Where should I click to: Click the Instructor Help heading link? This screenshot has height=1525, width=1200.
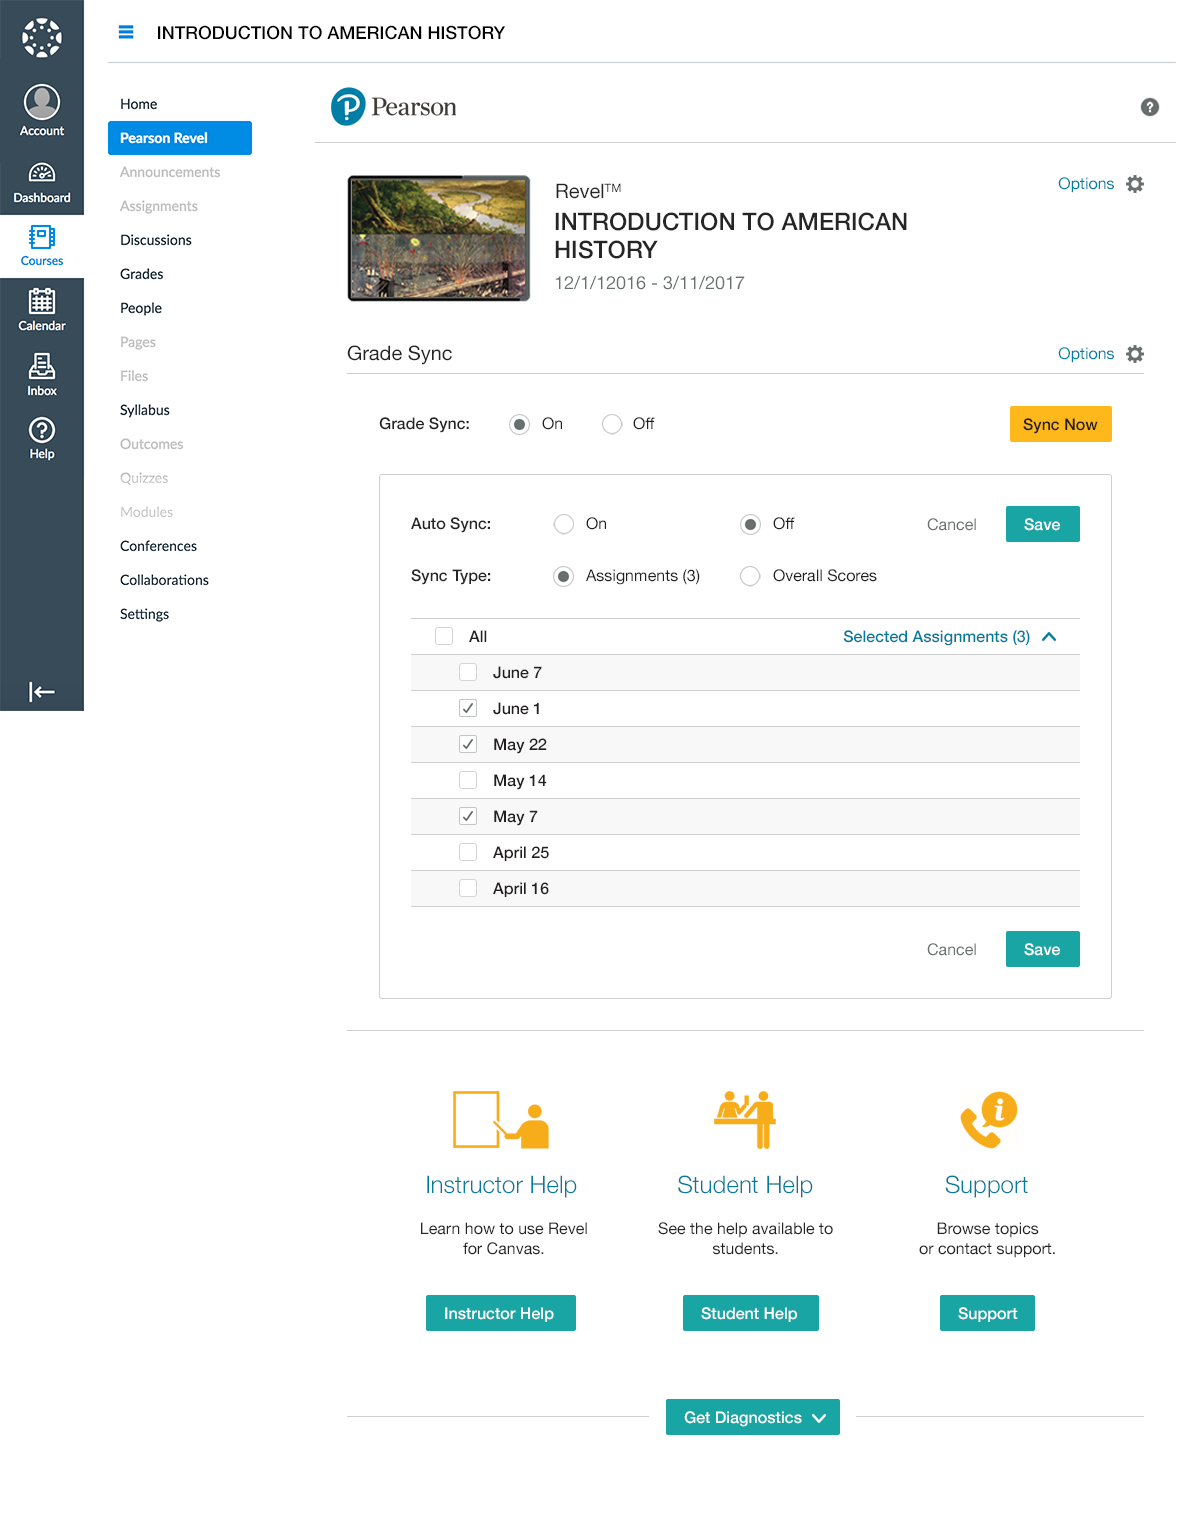(501, 1185)
